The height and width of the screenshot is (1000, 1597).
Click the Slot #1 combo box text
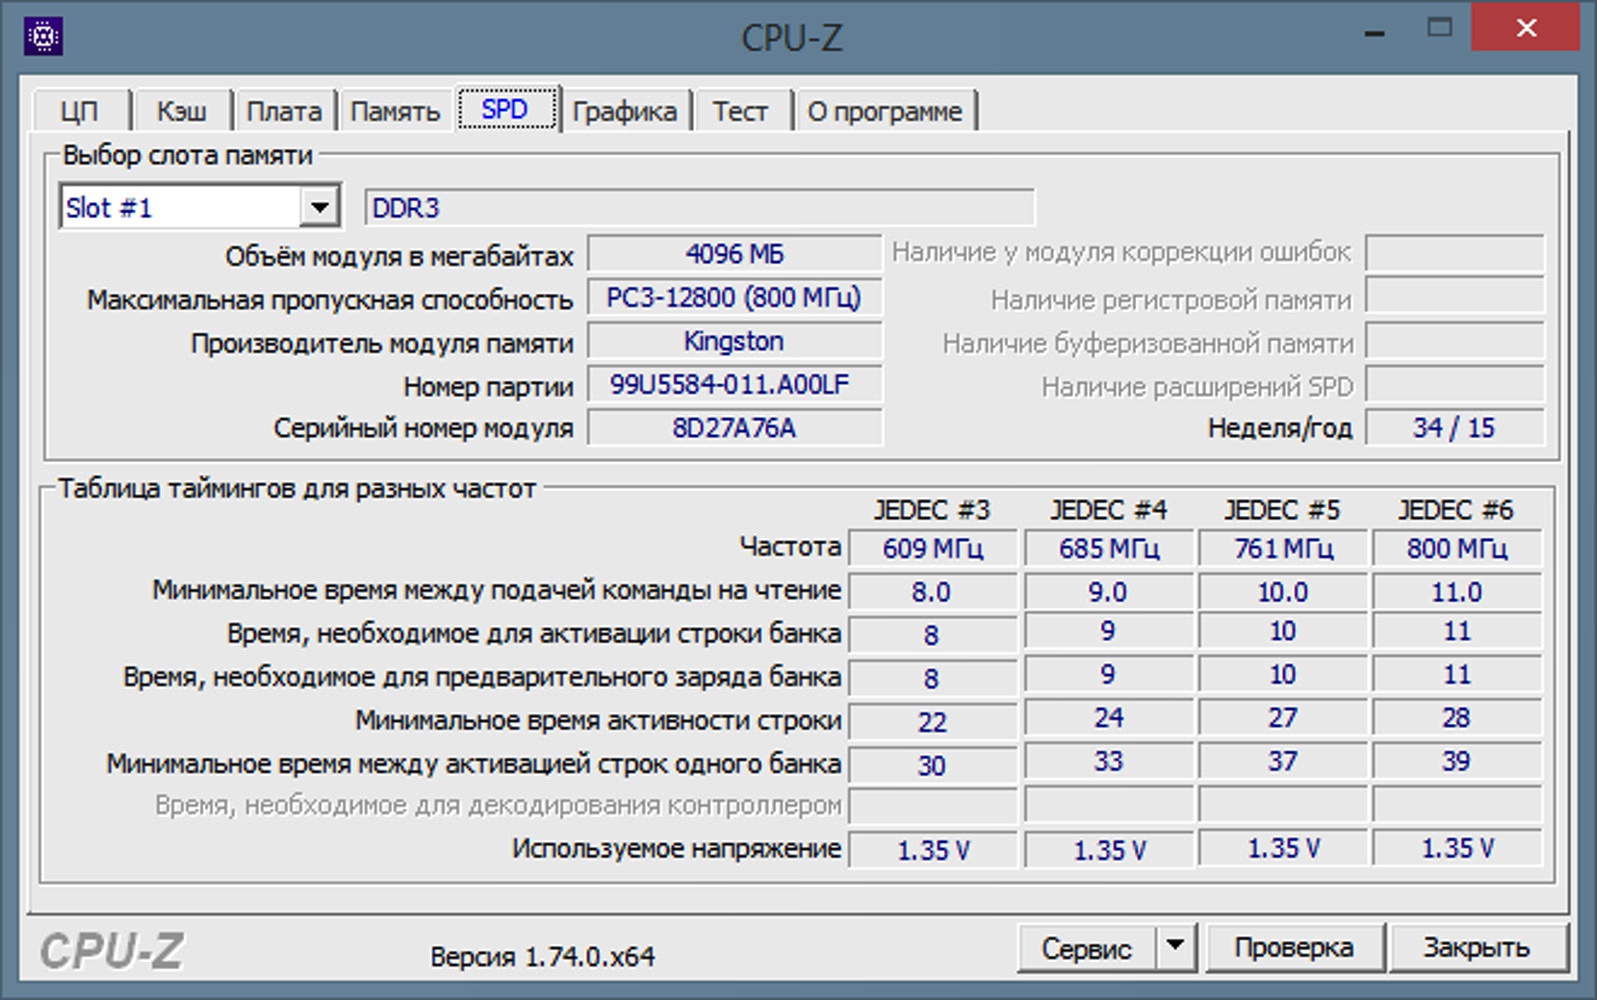click(x=180, y=207)
